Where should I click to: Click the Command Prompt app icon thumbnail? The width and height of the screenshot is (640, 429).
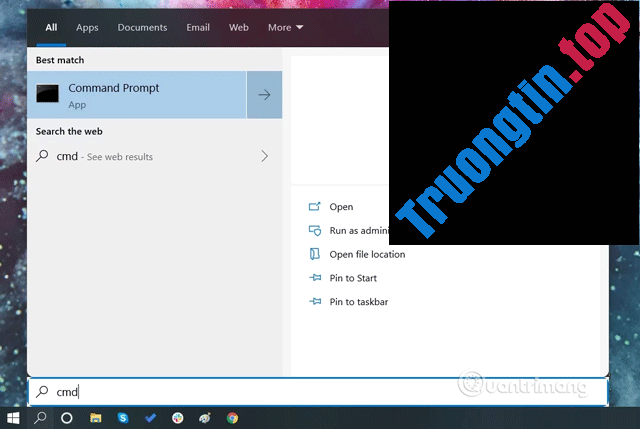click(x=47, y=93)
